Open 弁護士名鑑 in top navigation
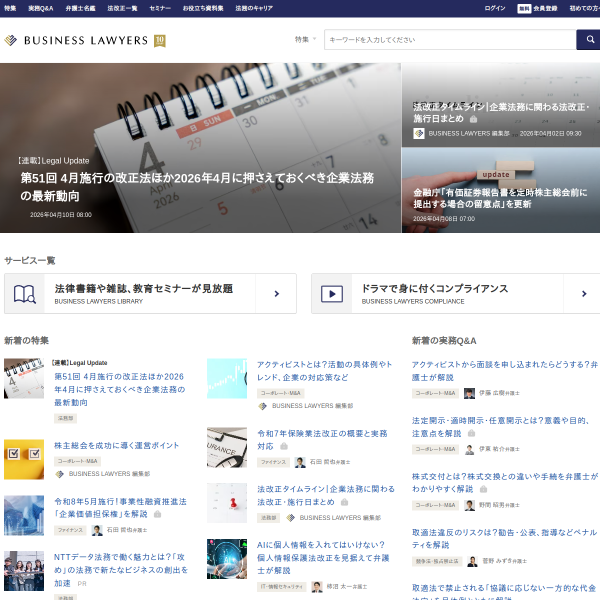This screenshot has height=600, width=600. pos(80,8)
